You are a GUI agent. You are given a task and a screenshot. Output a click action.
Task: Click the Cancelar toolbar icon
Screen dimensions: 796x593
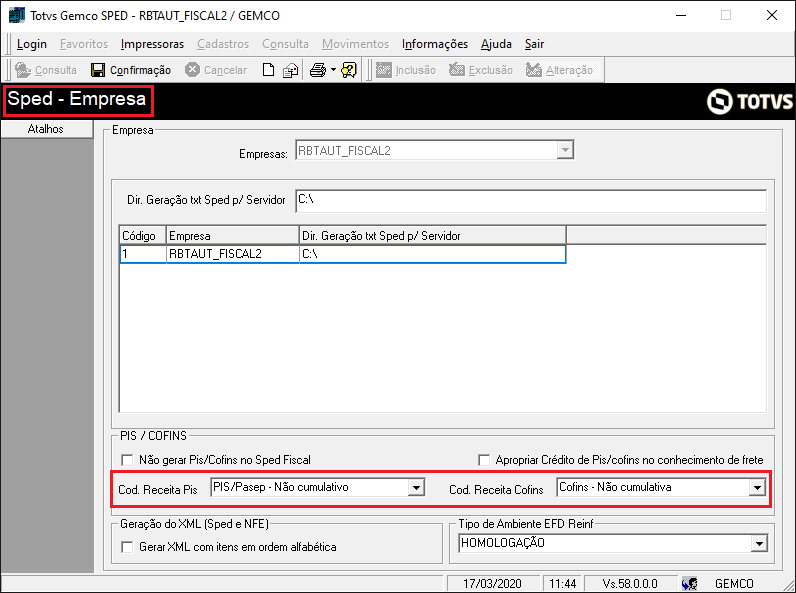[x=192, y=70]
